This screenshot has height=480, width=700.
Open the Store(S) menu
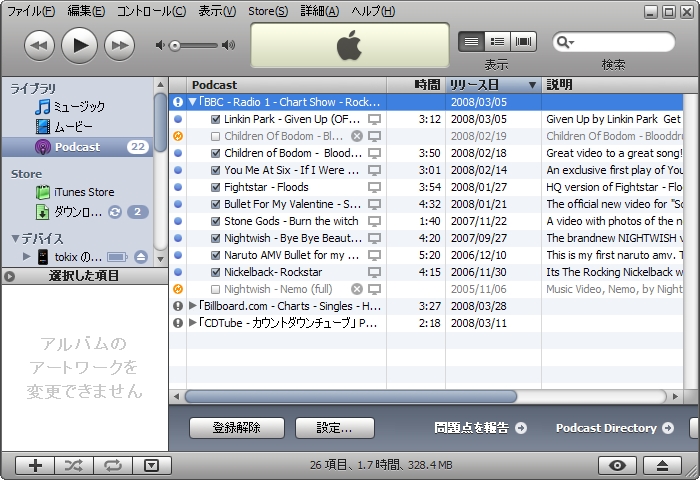268,11
